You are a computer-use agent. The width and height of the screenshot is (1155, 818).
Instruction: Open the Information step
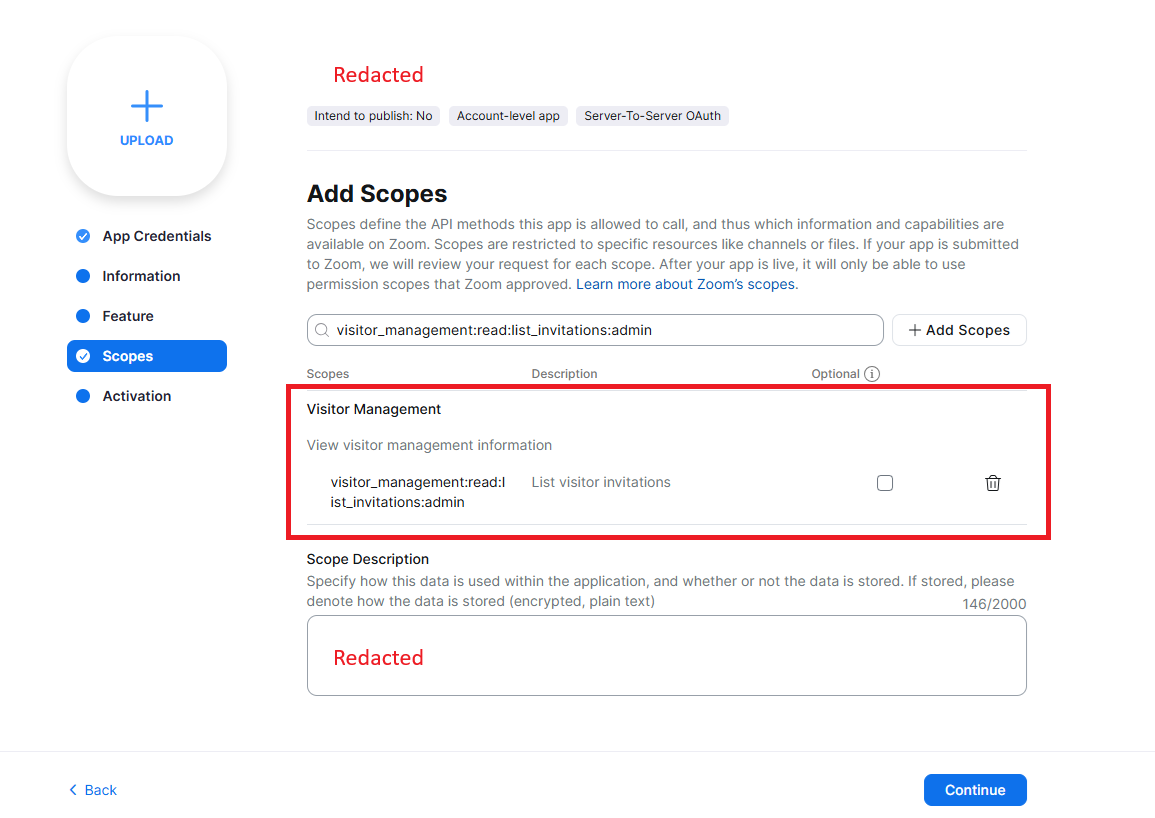(x=141, y=276)
